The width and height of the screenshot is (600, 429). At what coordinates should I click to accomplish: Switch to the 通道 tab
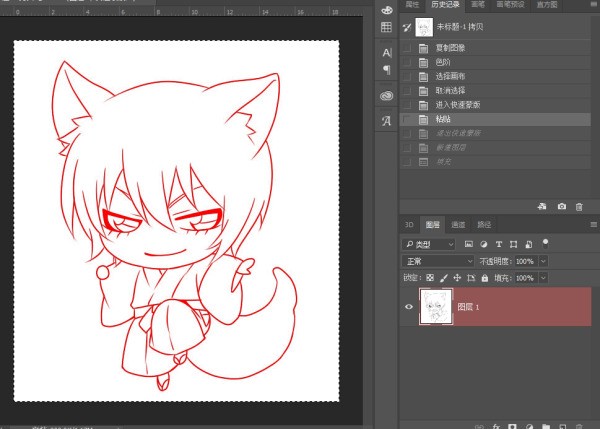pyautogui.click(x=458, y=225)
